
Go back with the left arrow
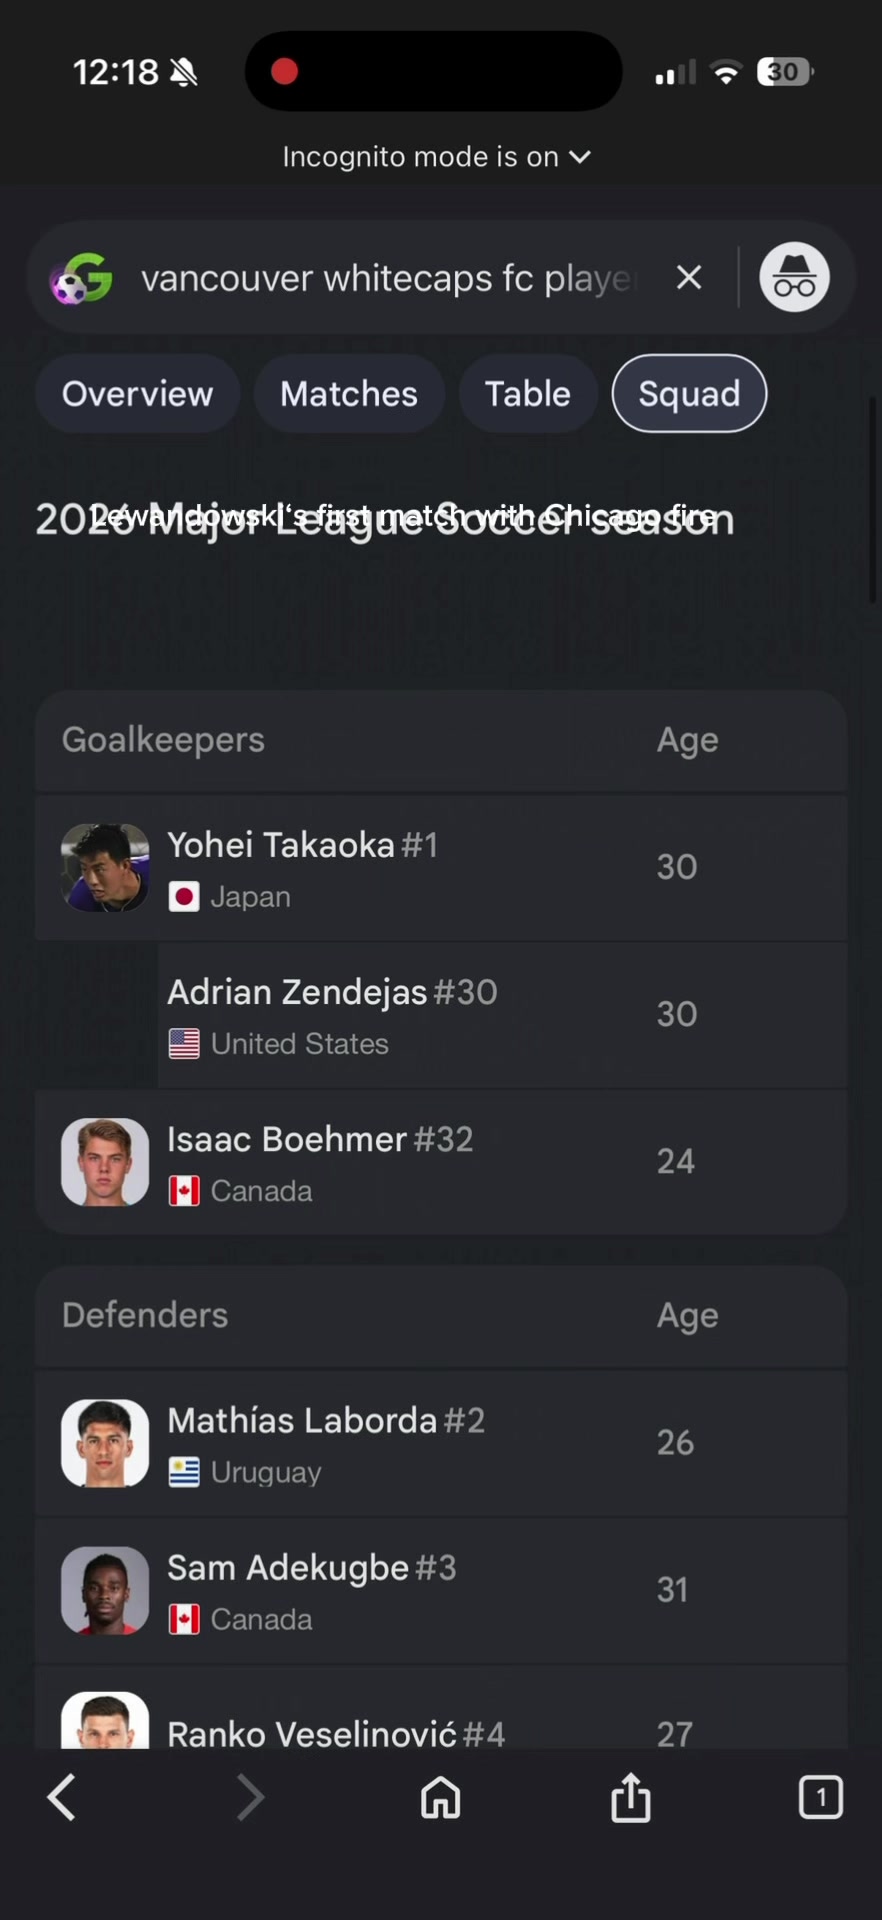pyautogui.click(x=62, y=1797)
